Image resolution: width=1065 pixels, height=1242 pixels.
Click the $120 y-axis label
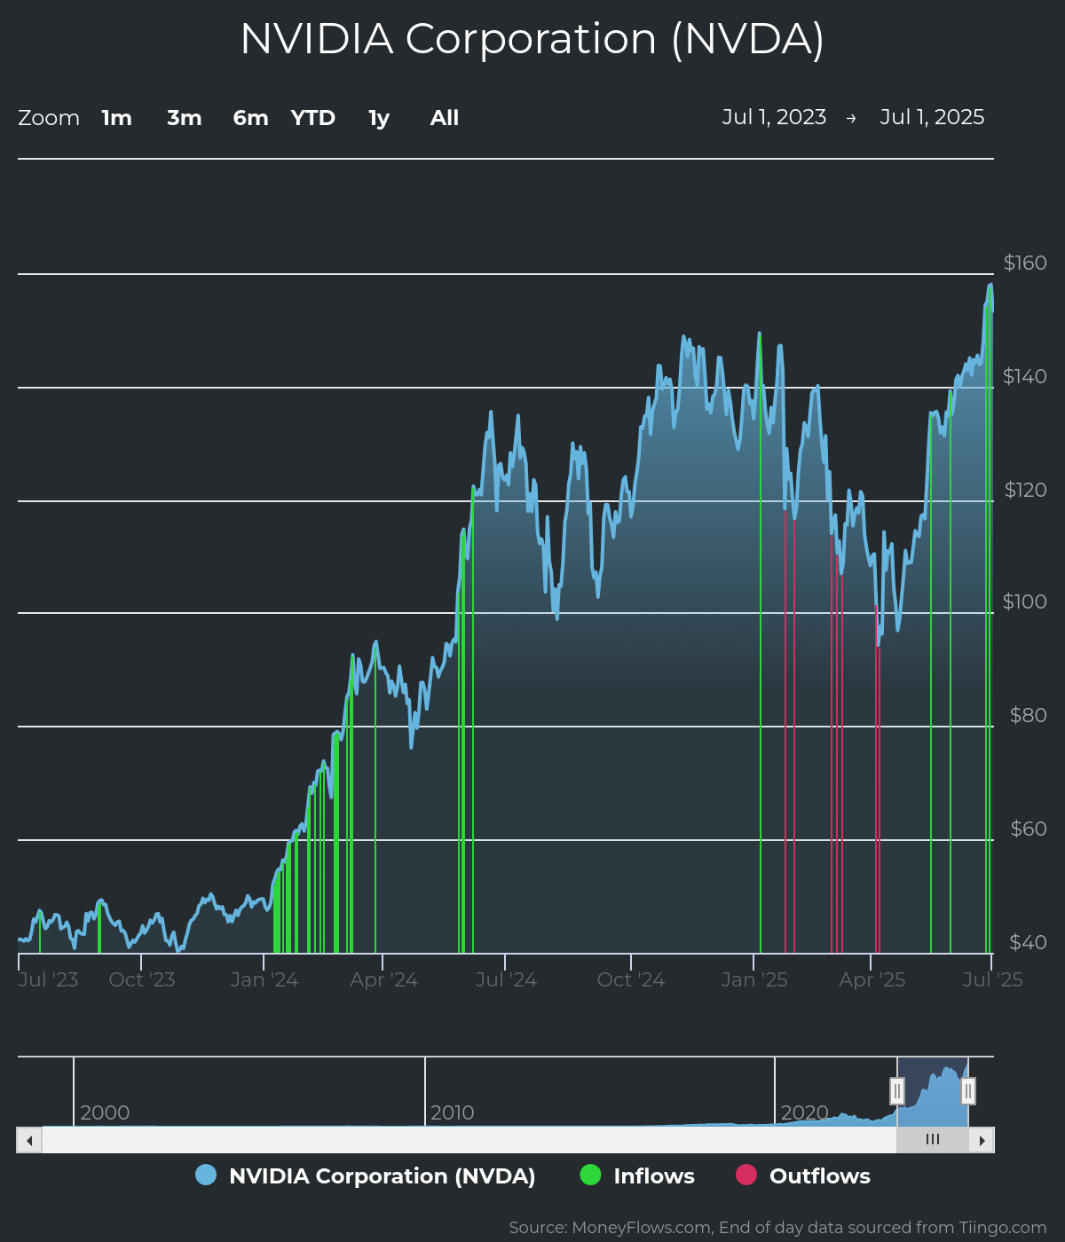click(1025, 490)
